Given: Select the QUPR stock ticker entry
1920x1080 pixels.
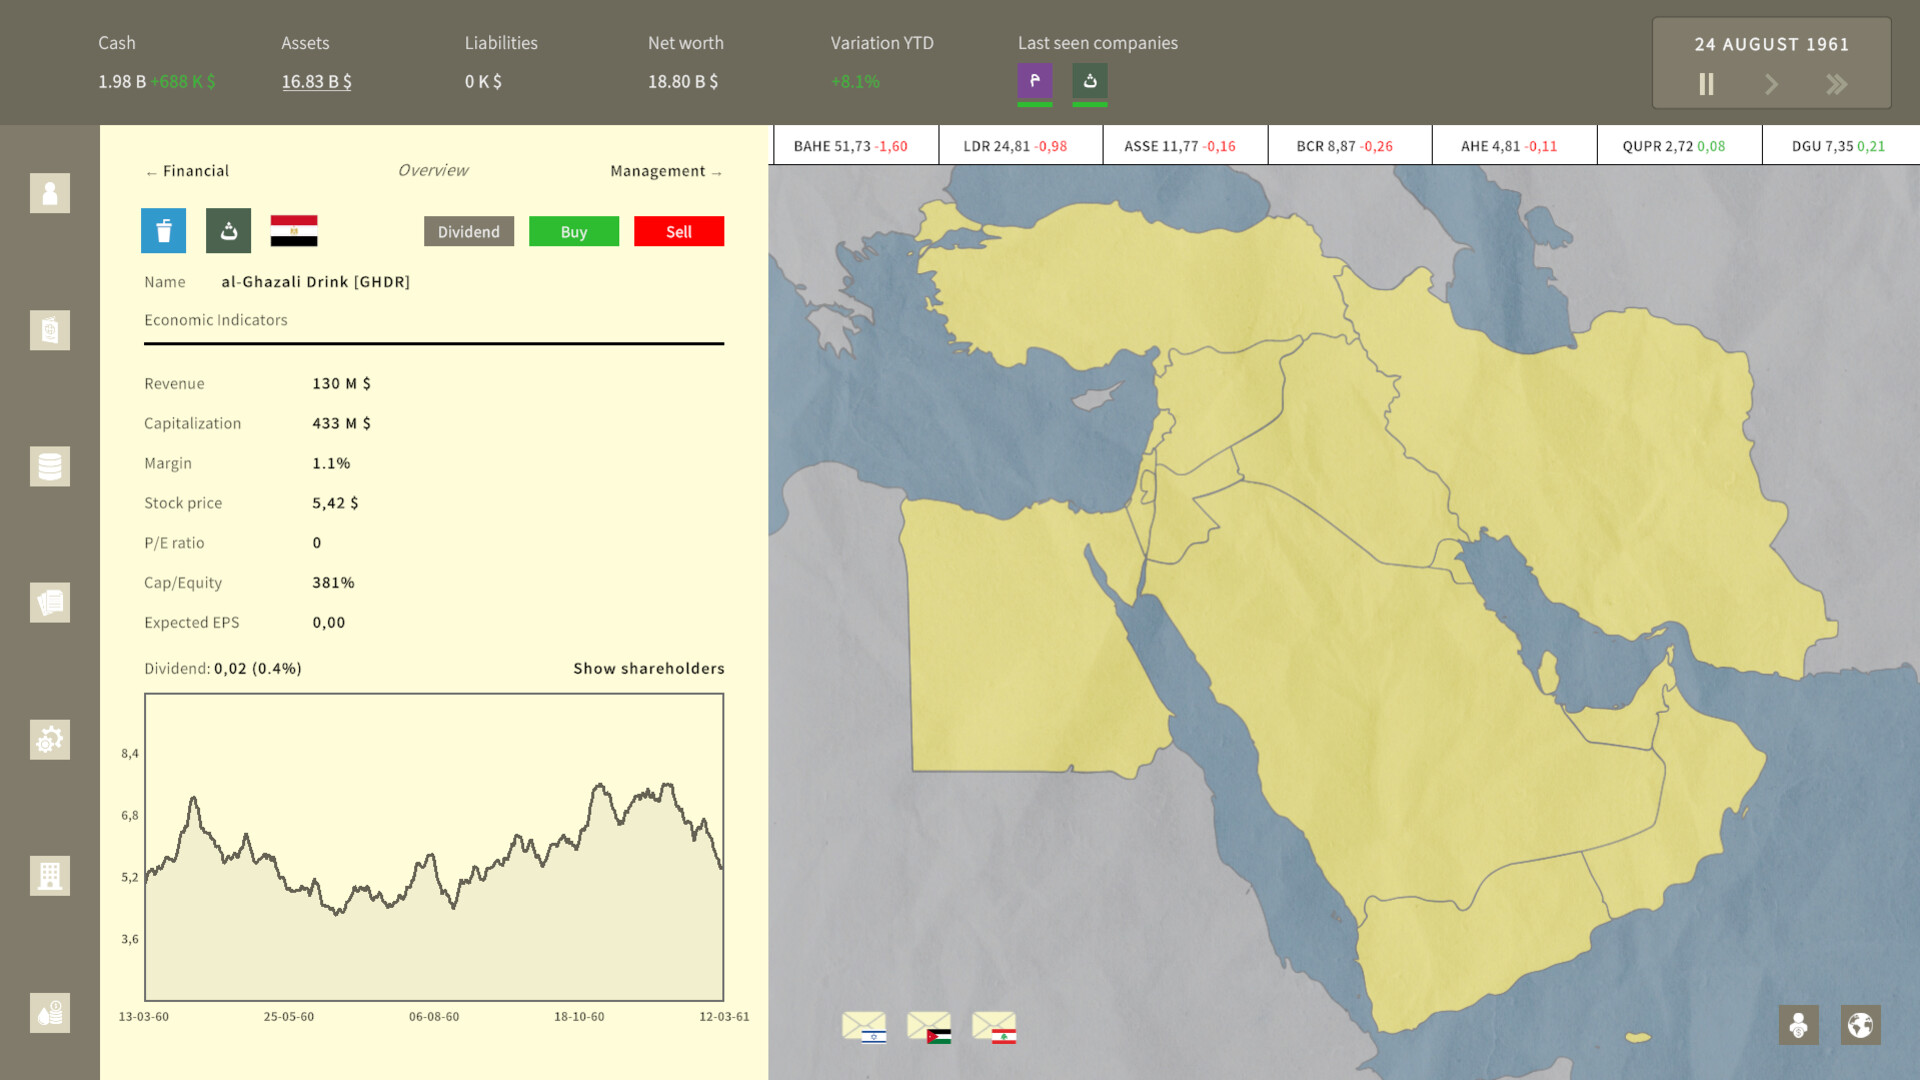Looking at the screenshot, I should pos(1678,144).
